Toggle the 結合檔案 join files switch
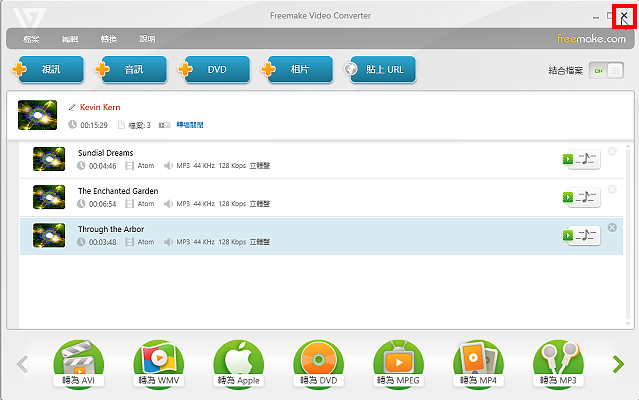Viewport: 639px width, 400px height. 606,71
